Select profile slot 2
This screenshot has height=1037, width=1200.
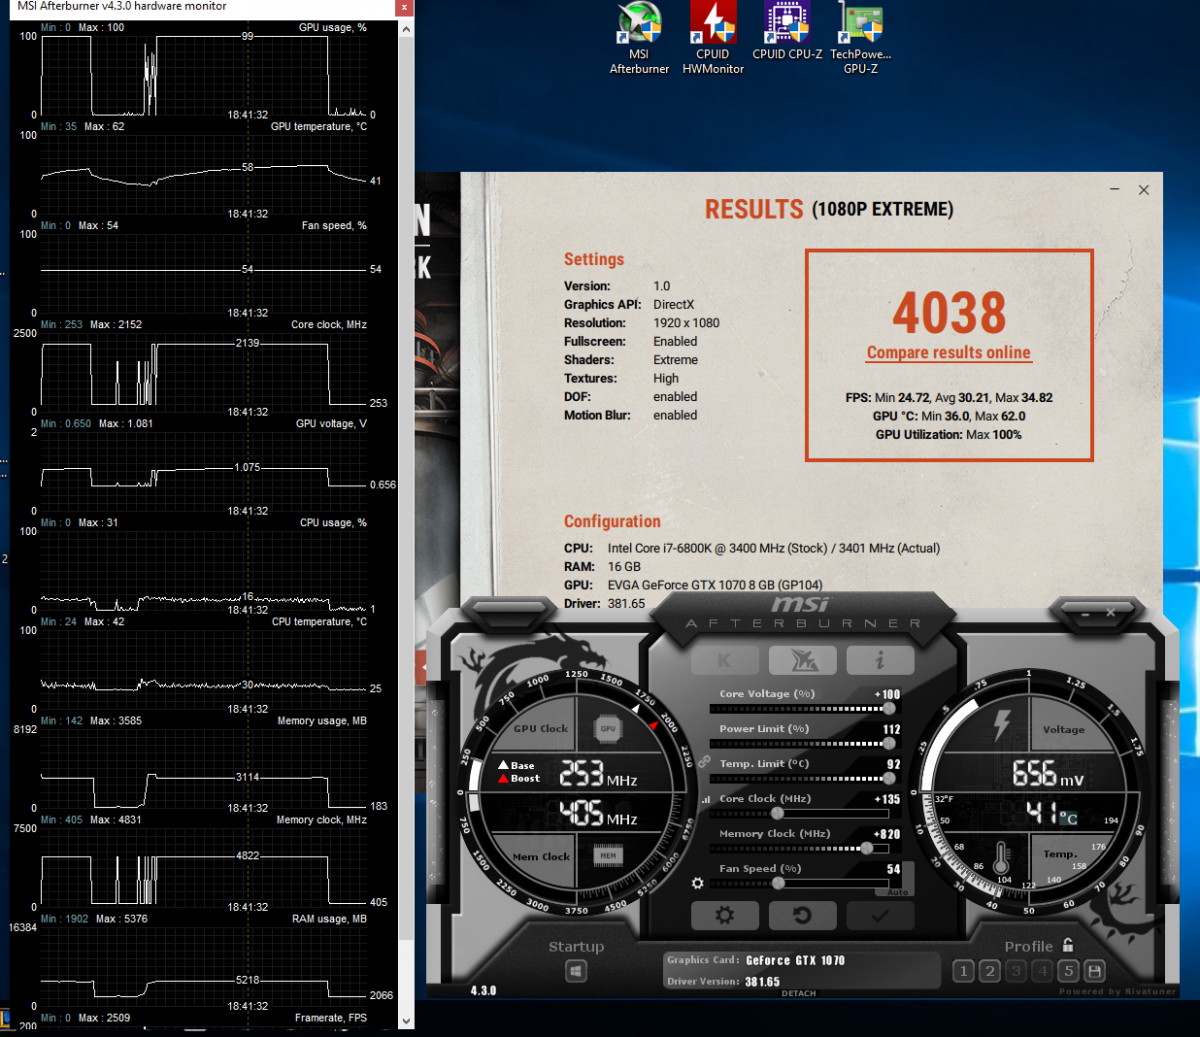point(989,971)
